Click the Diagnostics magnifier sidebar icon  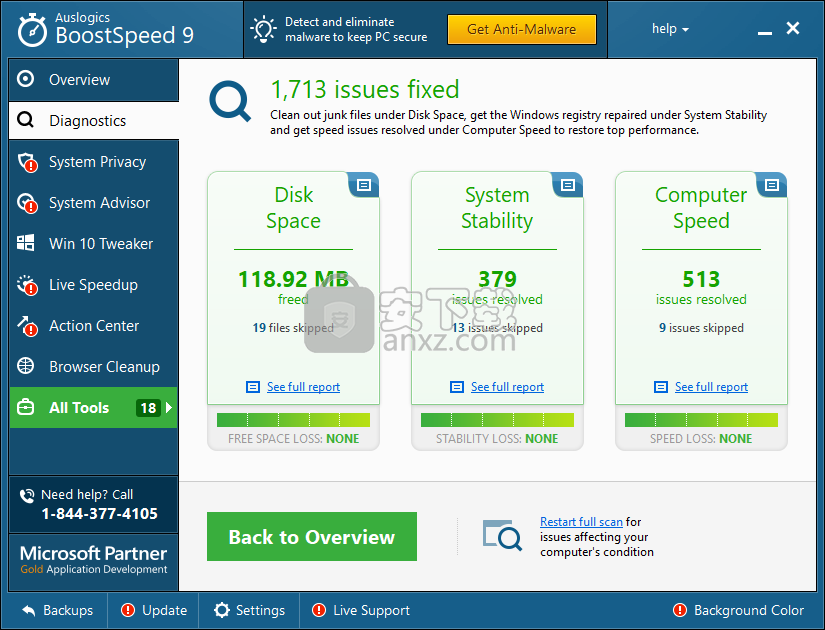25,120
